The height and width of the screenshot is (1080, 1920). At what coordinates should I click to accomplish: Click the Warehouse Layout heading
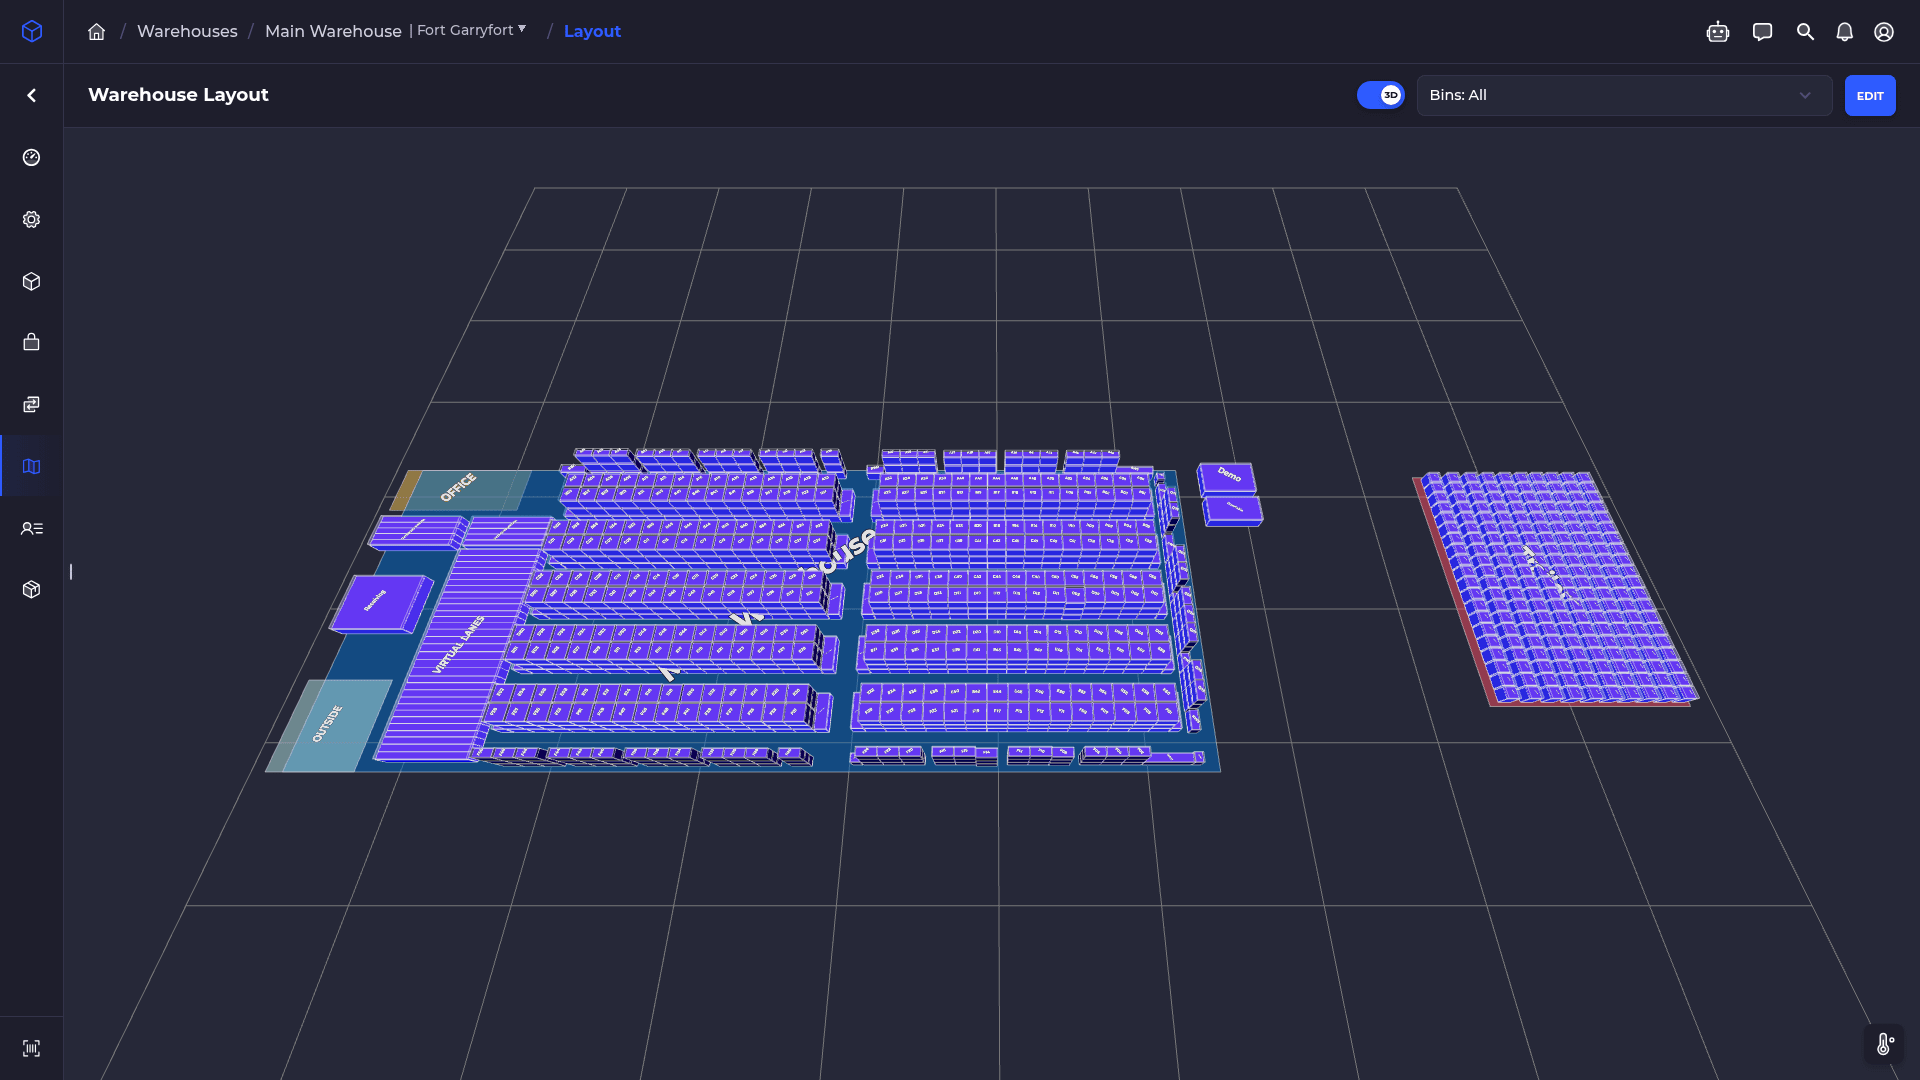[x=178, y=95]
